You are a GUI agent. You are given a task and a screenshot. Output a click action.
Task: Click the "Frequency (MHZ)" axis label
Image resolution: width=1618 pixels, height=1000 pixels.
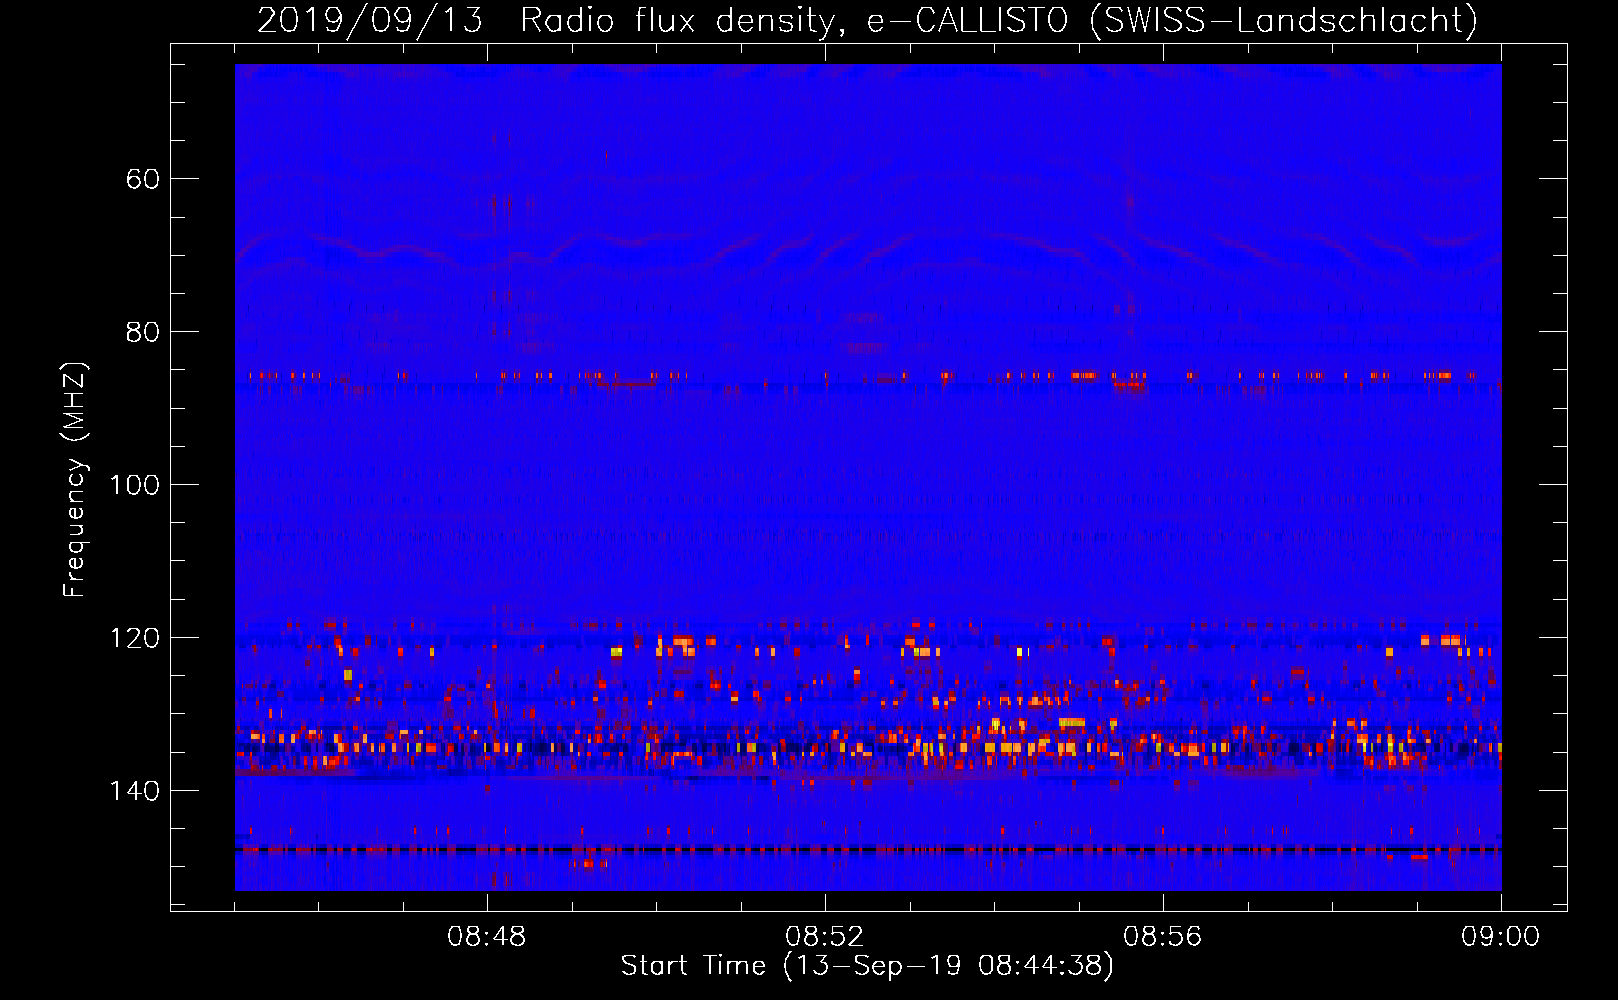pos(75,480)
